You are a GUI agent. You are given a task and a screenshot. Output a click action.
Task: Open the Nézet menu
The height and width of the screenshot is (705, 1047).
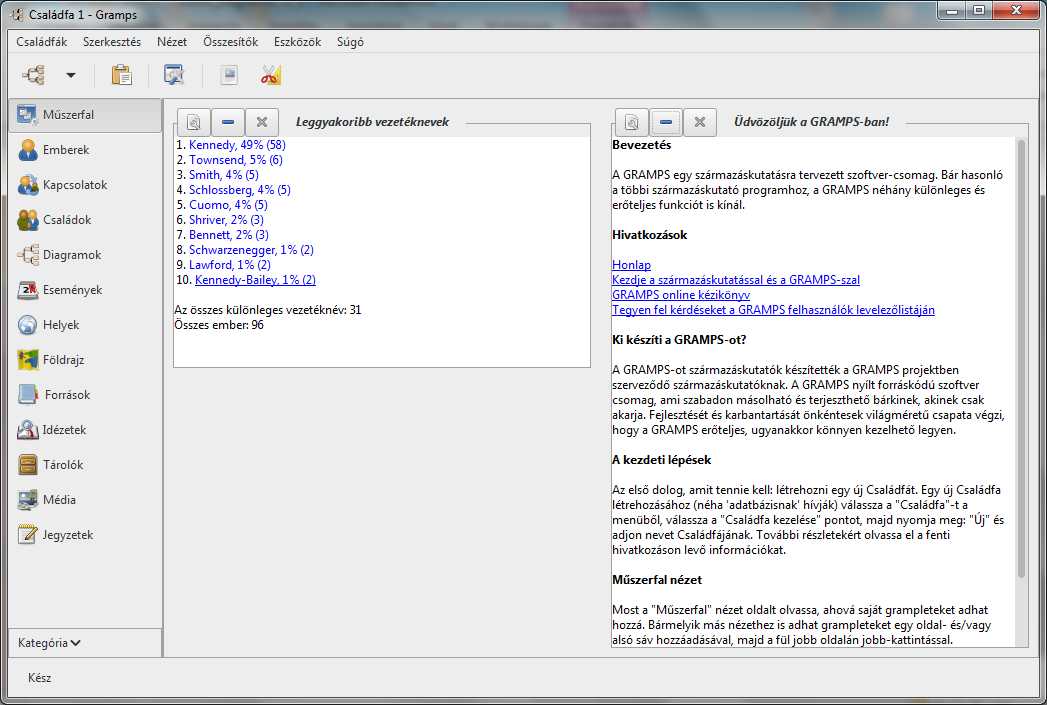(172, 41)
